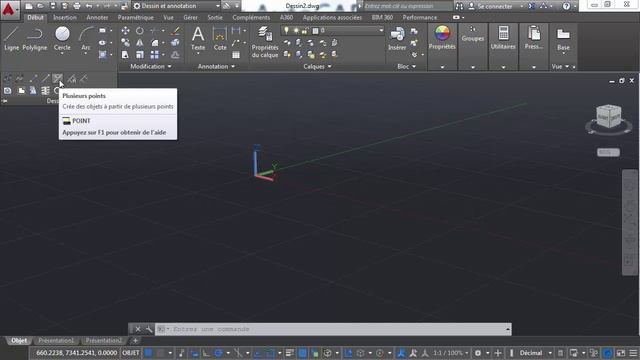This screenshot has width=640, height=360.
Task: Click command line wrench settings button
Action: (x=149, y=329)
